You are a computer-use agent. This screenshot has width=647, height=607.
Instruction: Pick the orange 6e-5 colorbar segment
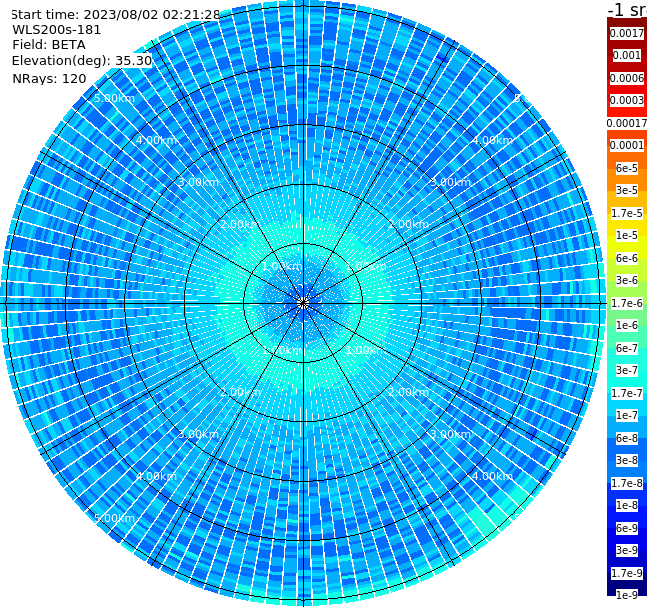627,168
